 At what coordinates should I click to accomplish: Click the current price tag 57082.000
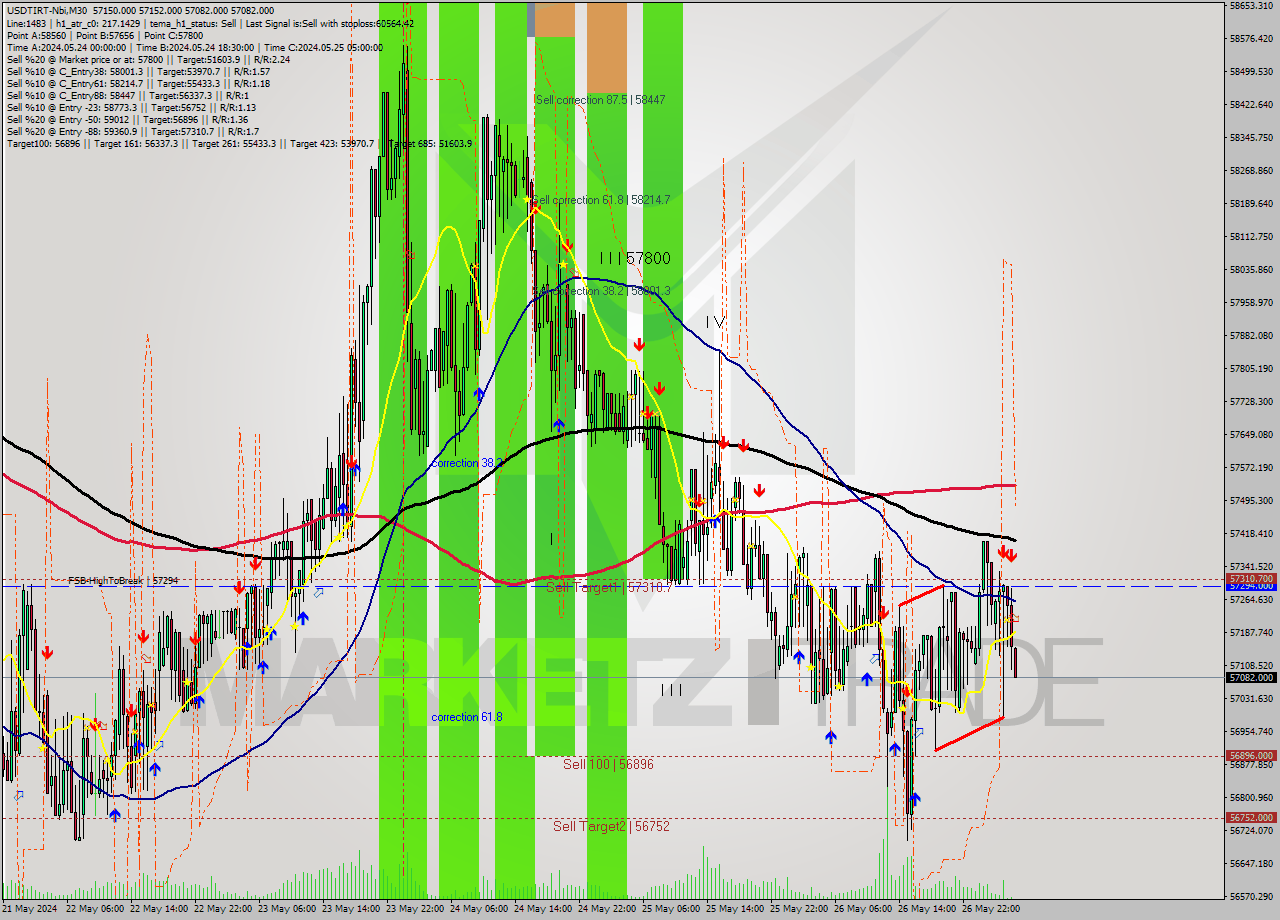(x=1250, y=677)
